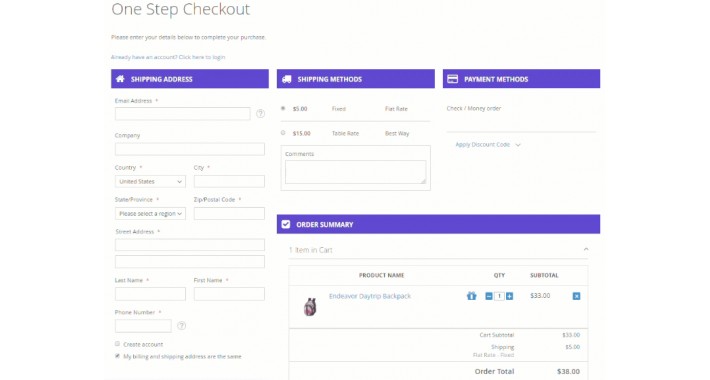
Task: Click the help icon next to Email Address
Action: tap(260, 114)
